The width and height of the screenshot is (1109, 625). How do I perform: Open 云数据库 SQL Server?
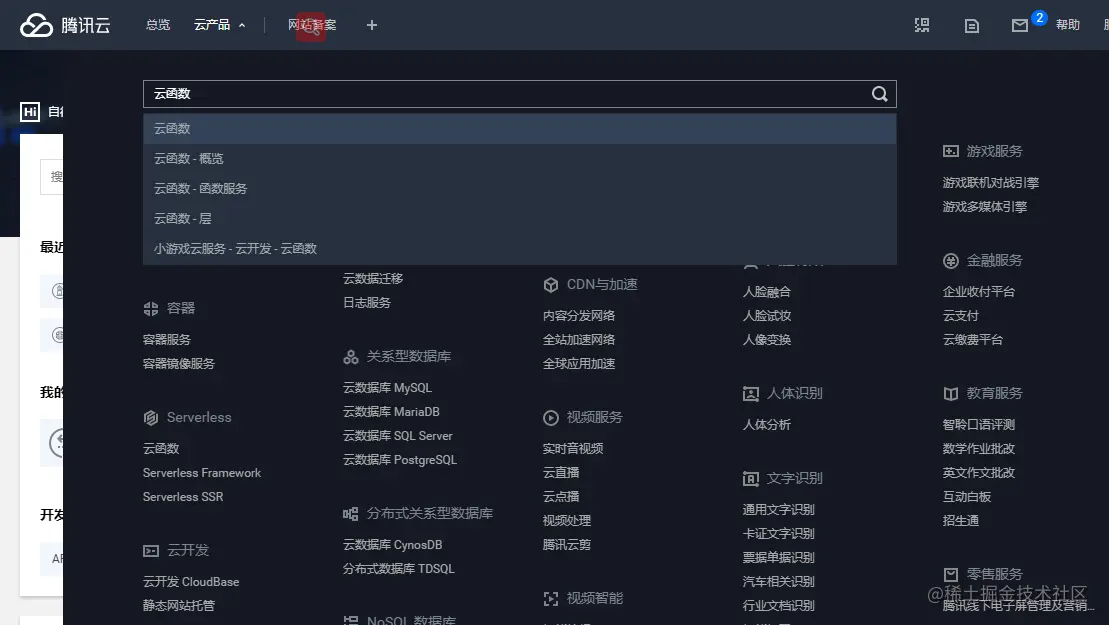click(397, 436)
